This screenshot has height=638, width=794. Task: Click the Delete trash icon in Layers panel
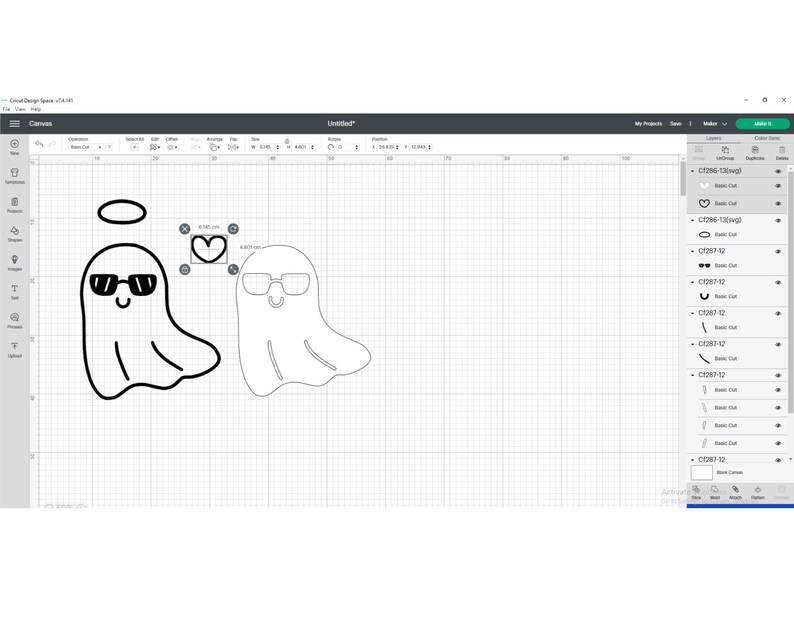(x=782, y=152)
